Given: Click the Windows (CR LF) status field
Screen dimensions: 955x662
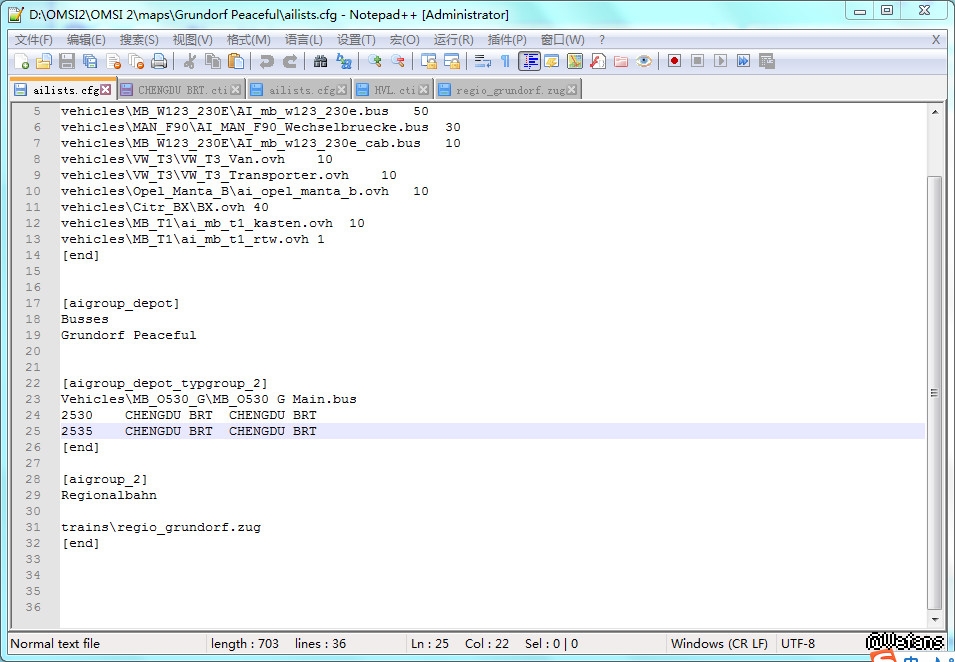Looking at the screenshot, I should point(719,644).
